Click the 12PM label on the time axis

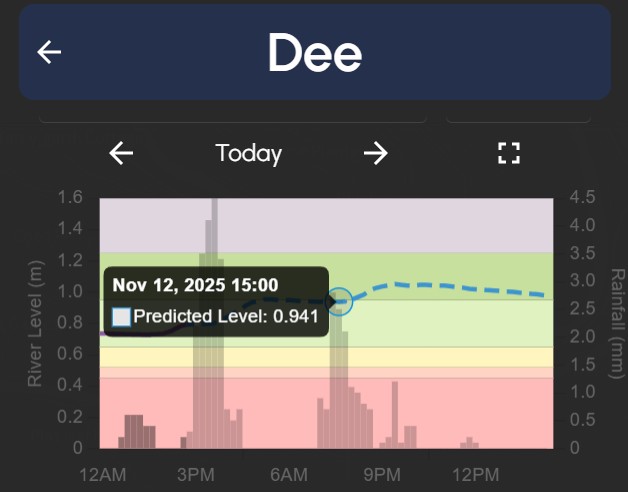pyautogui.click(x=475, y=473)
